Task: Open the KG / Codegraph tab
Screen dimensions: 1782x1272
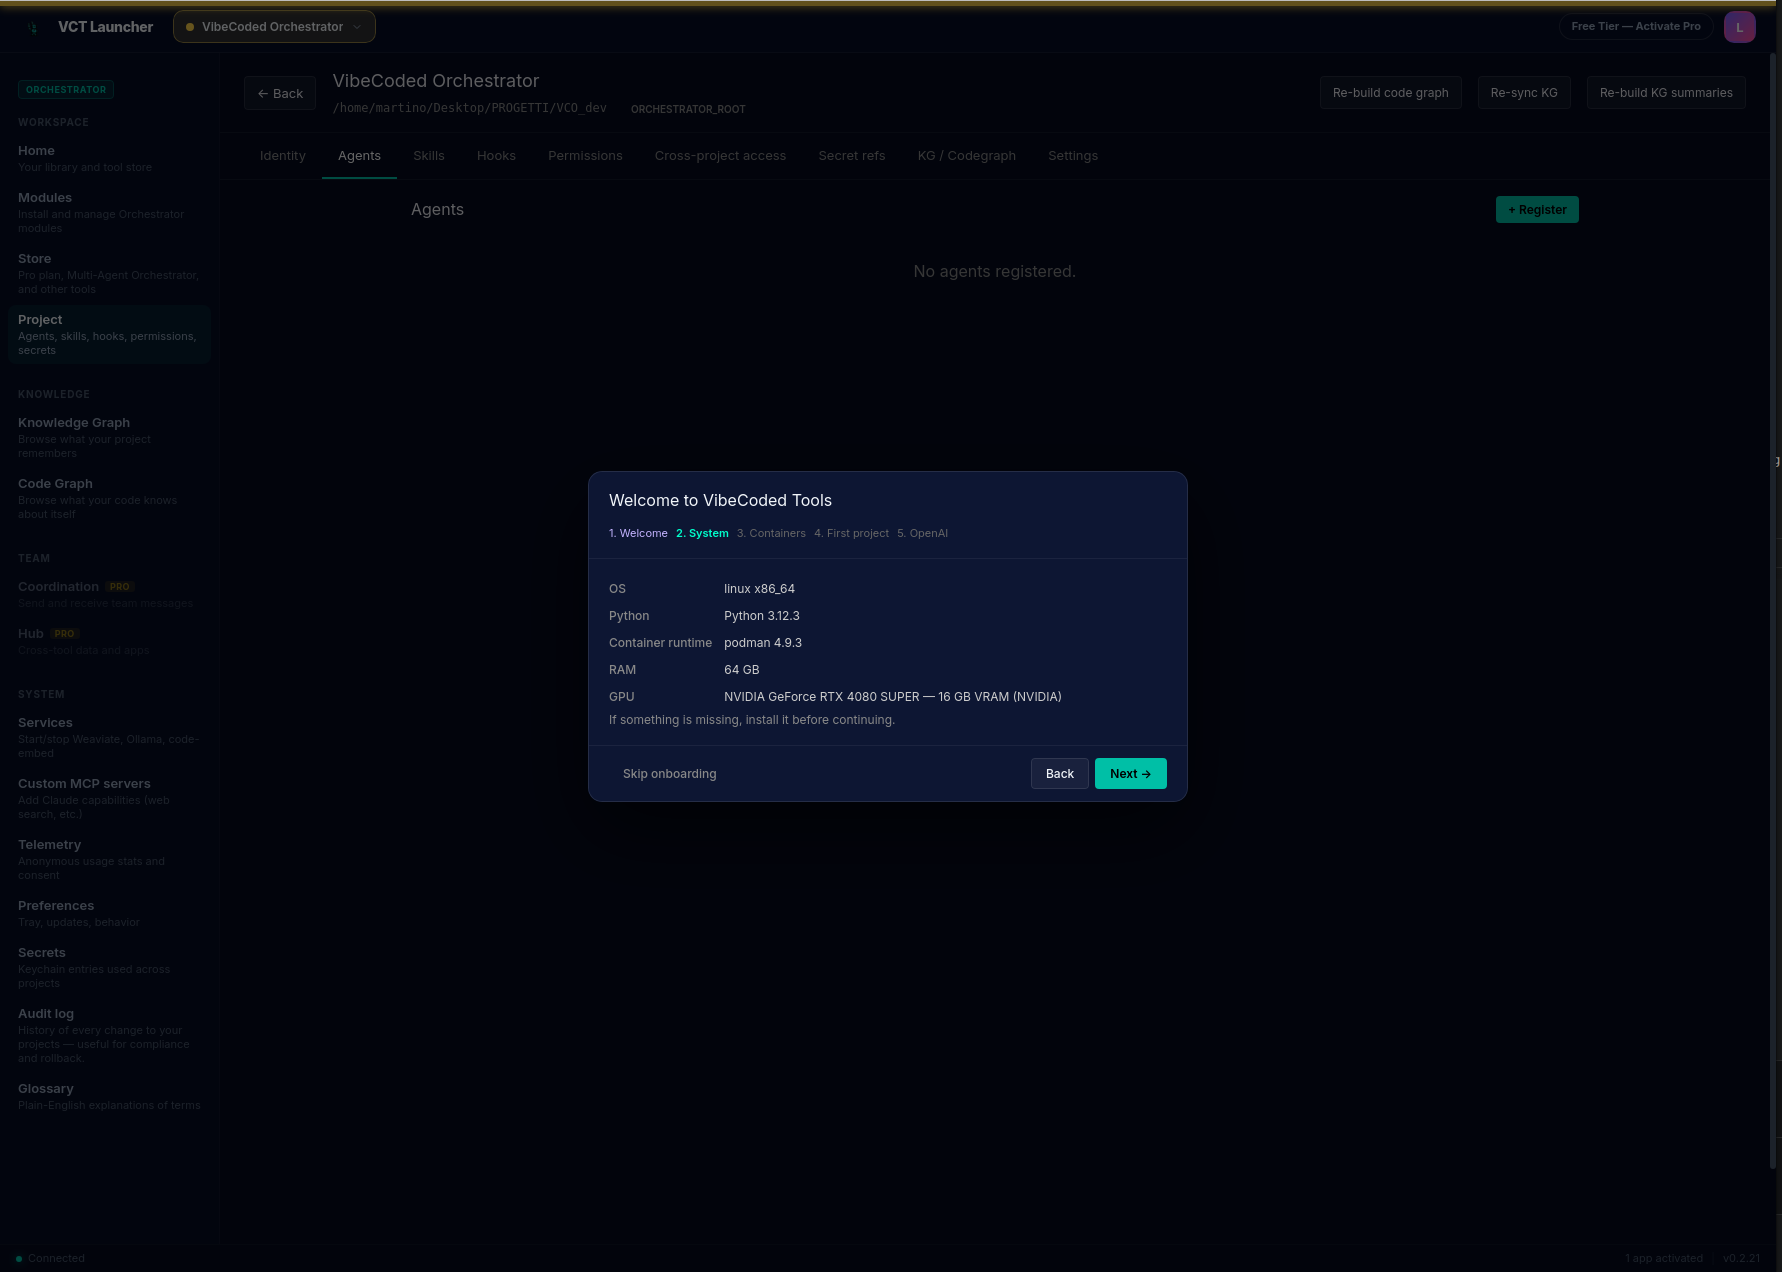Action: click(x=967, y=156)
